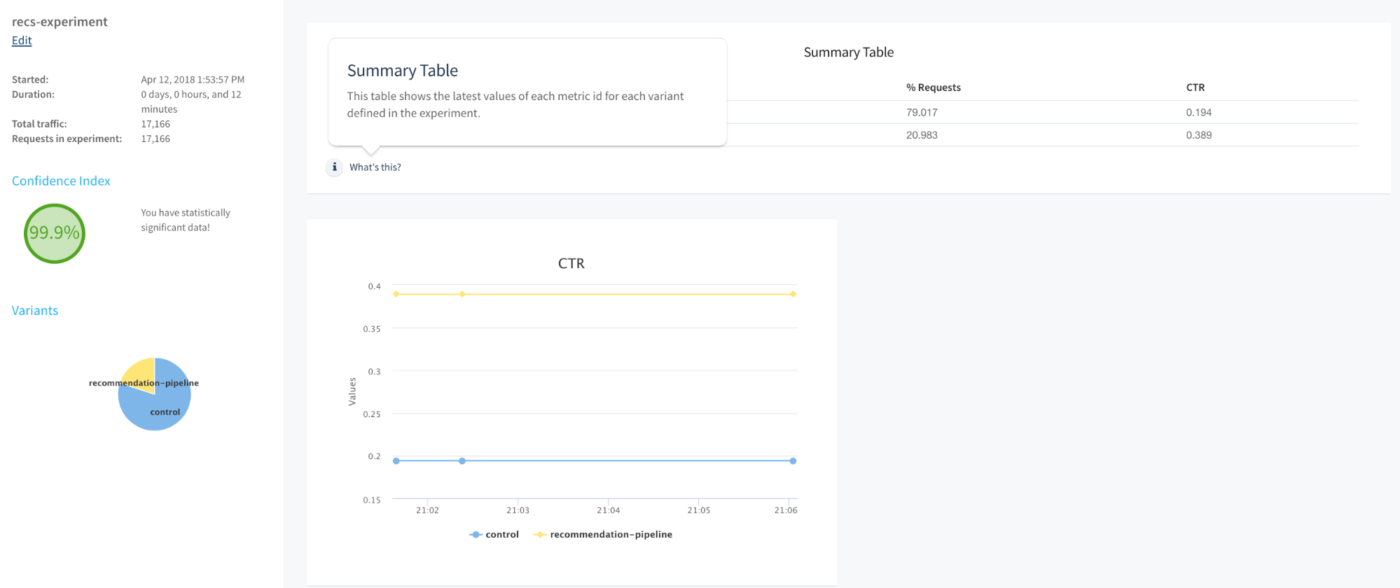The height and width of the screenshot is (588, 1400).
Task: Click rightmost data point on yellow line
Action: click(792, 294)
